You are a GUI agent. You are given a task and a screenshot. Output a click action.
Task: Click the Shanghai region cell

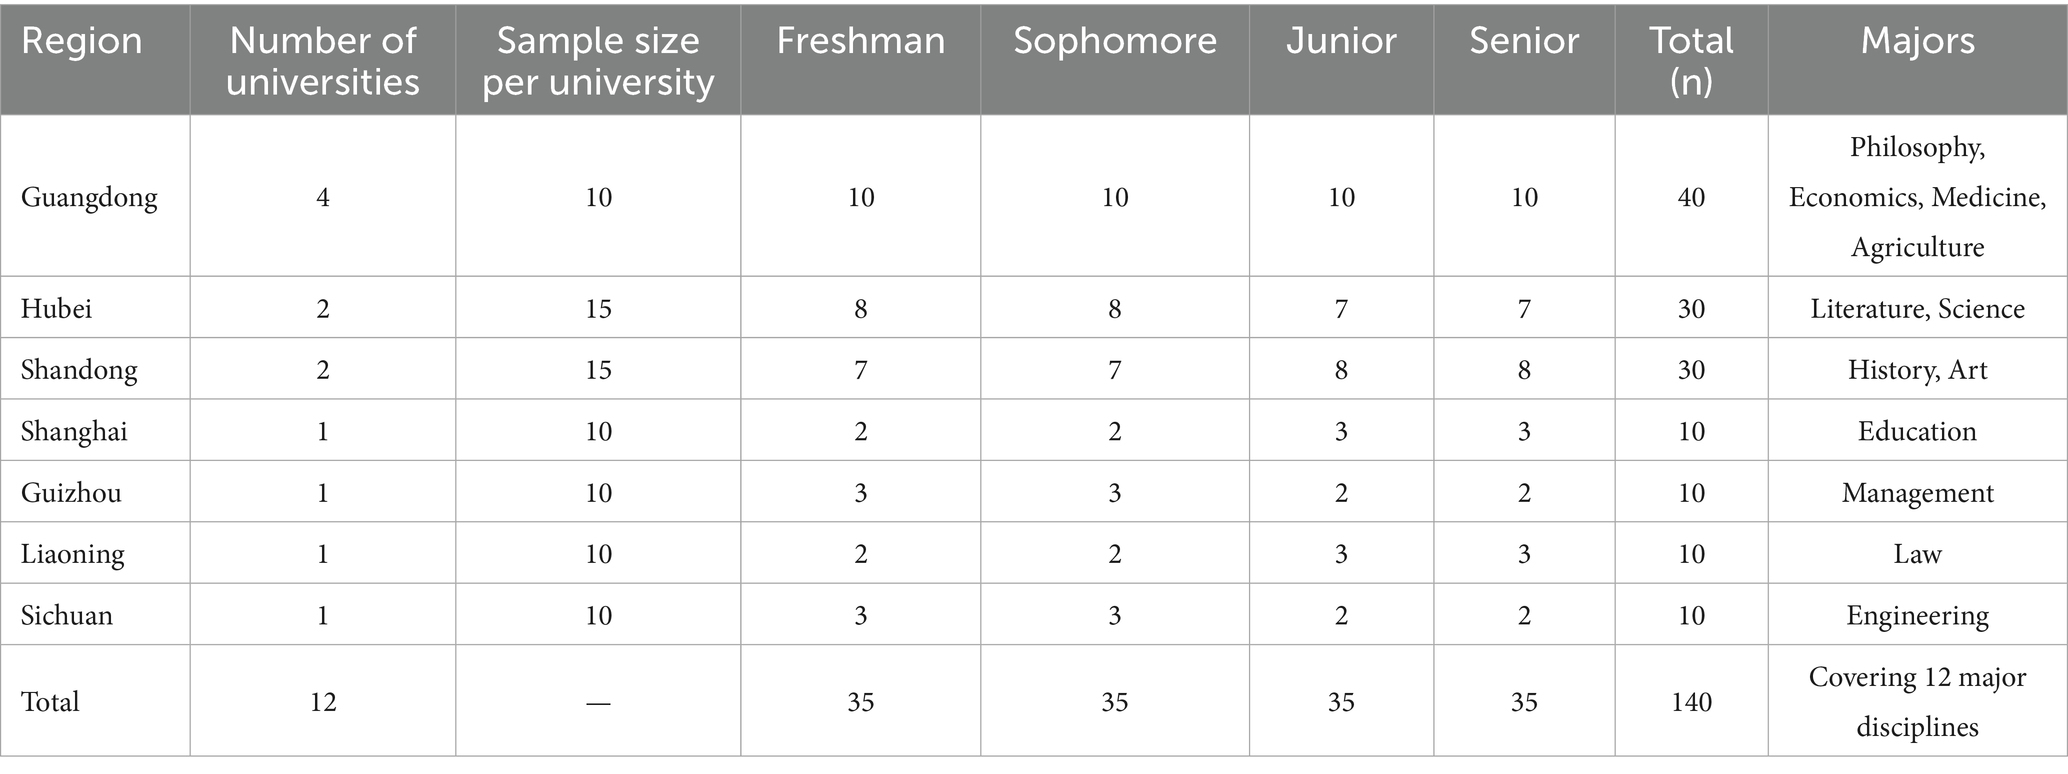point(75,431)
